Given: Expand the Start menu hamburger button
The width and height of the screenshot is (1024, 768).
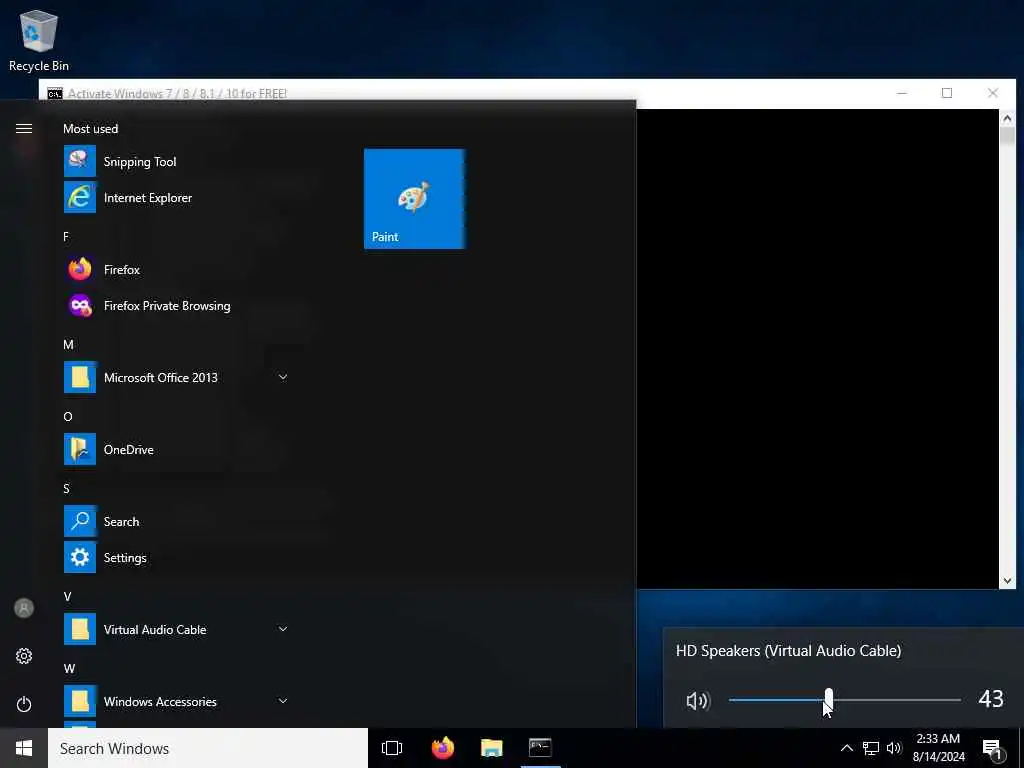Looking at the screenshot, I should click(x=24, y=129).
